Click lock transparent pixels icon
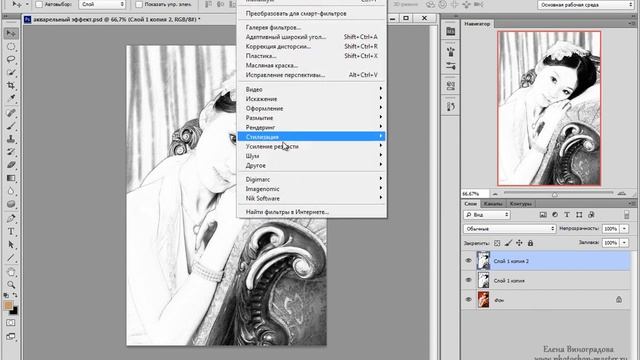Screen dimensions: 640x360 (497, 243)
